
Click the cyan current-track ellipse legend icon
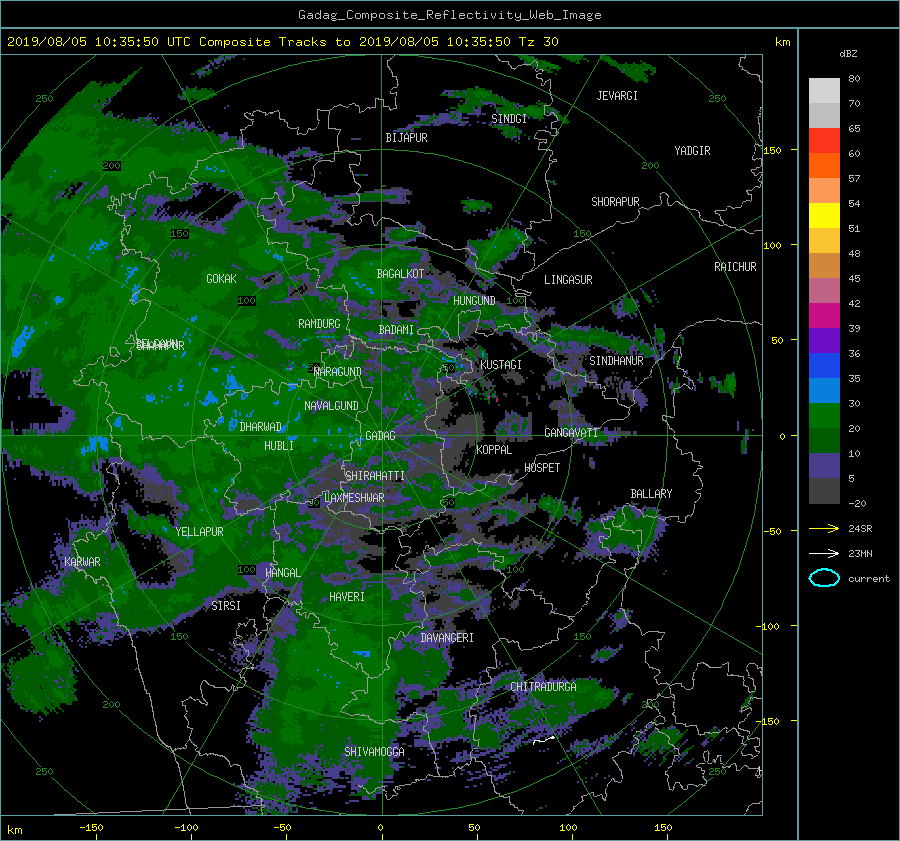(x=824, y=578)
